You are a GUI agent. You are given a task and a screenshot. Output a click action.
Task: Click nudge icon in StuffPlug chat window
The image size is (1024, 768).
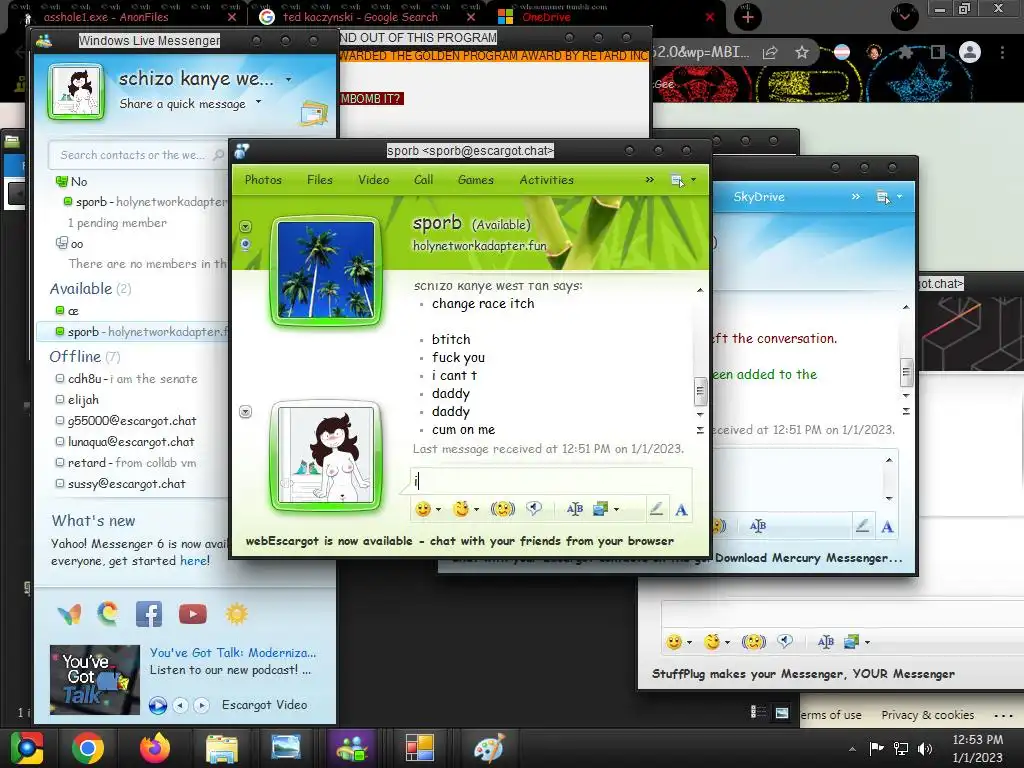pyautogui.click(x=754, y=642)
